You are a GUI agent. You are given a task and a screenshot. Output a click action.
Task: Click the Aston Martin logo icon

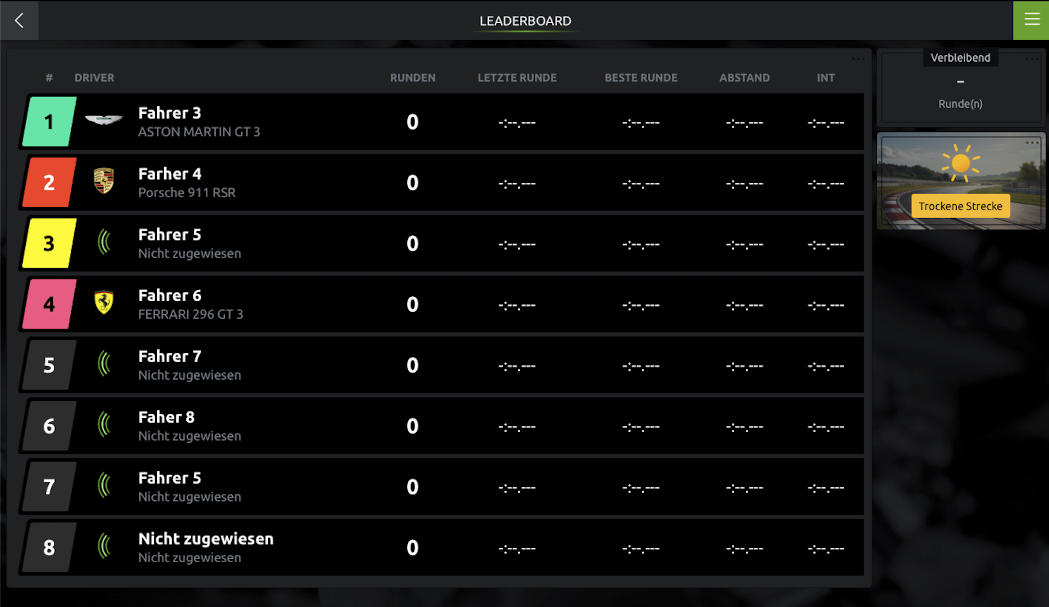click(103, 121)
